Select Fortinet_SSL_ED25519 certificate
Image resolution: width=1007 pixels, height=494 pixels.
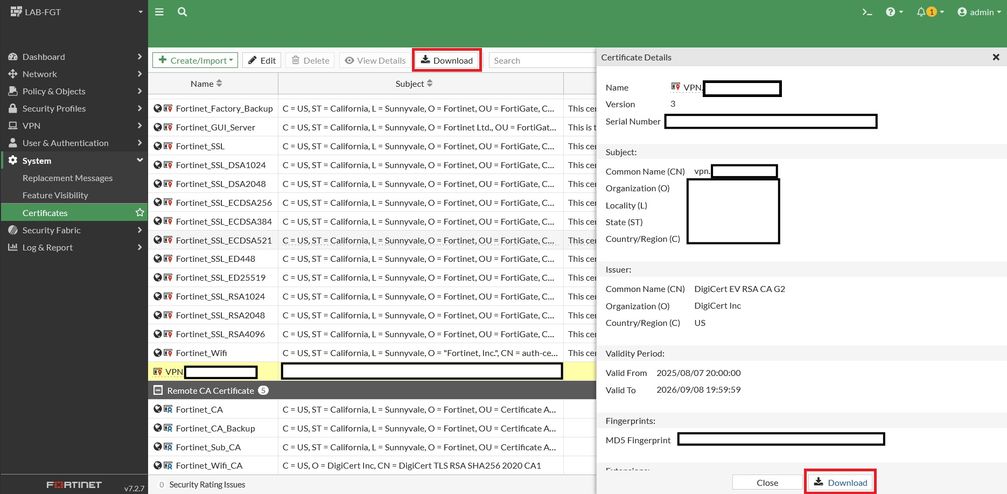pyautogui.click(x=372, y=278)
